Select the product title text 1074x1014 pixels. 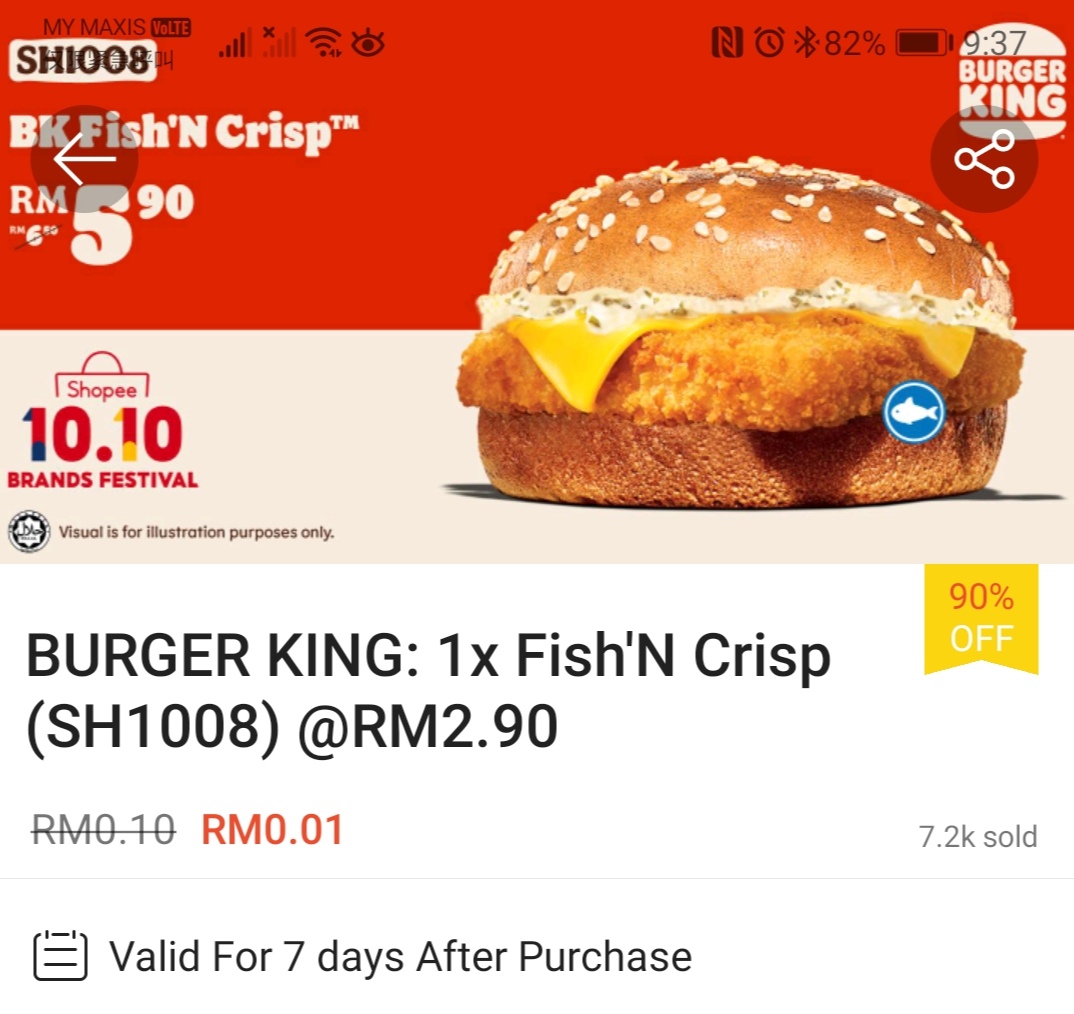[428, 691]
